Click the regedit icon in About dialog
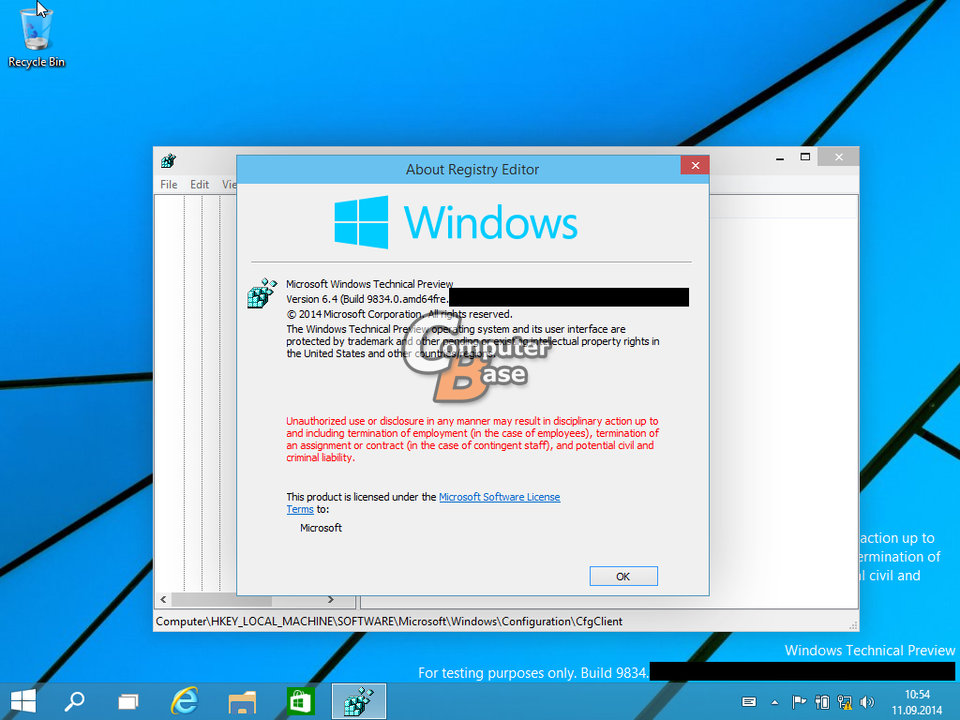The image size is (960, 720). click(262, 293)
